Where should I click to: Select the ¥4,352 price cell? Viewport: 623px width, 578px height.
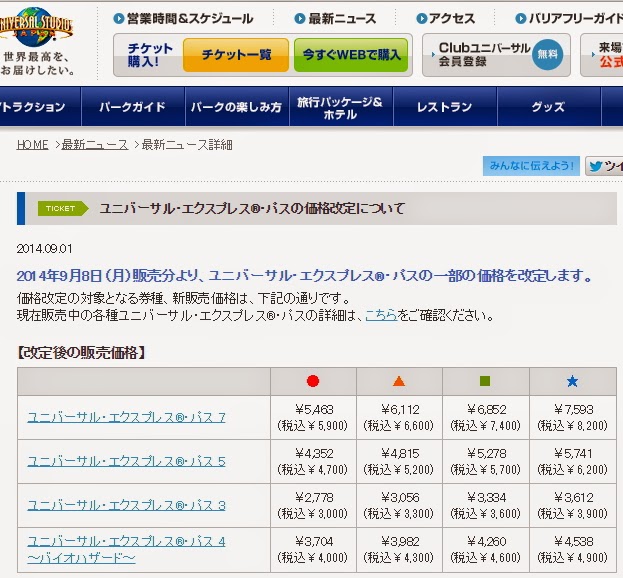[x=313, y=462]
